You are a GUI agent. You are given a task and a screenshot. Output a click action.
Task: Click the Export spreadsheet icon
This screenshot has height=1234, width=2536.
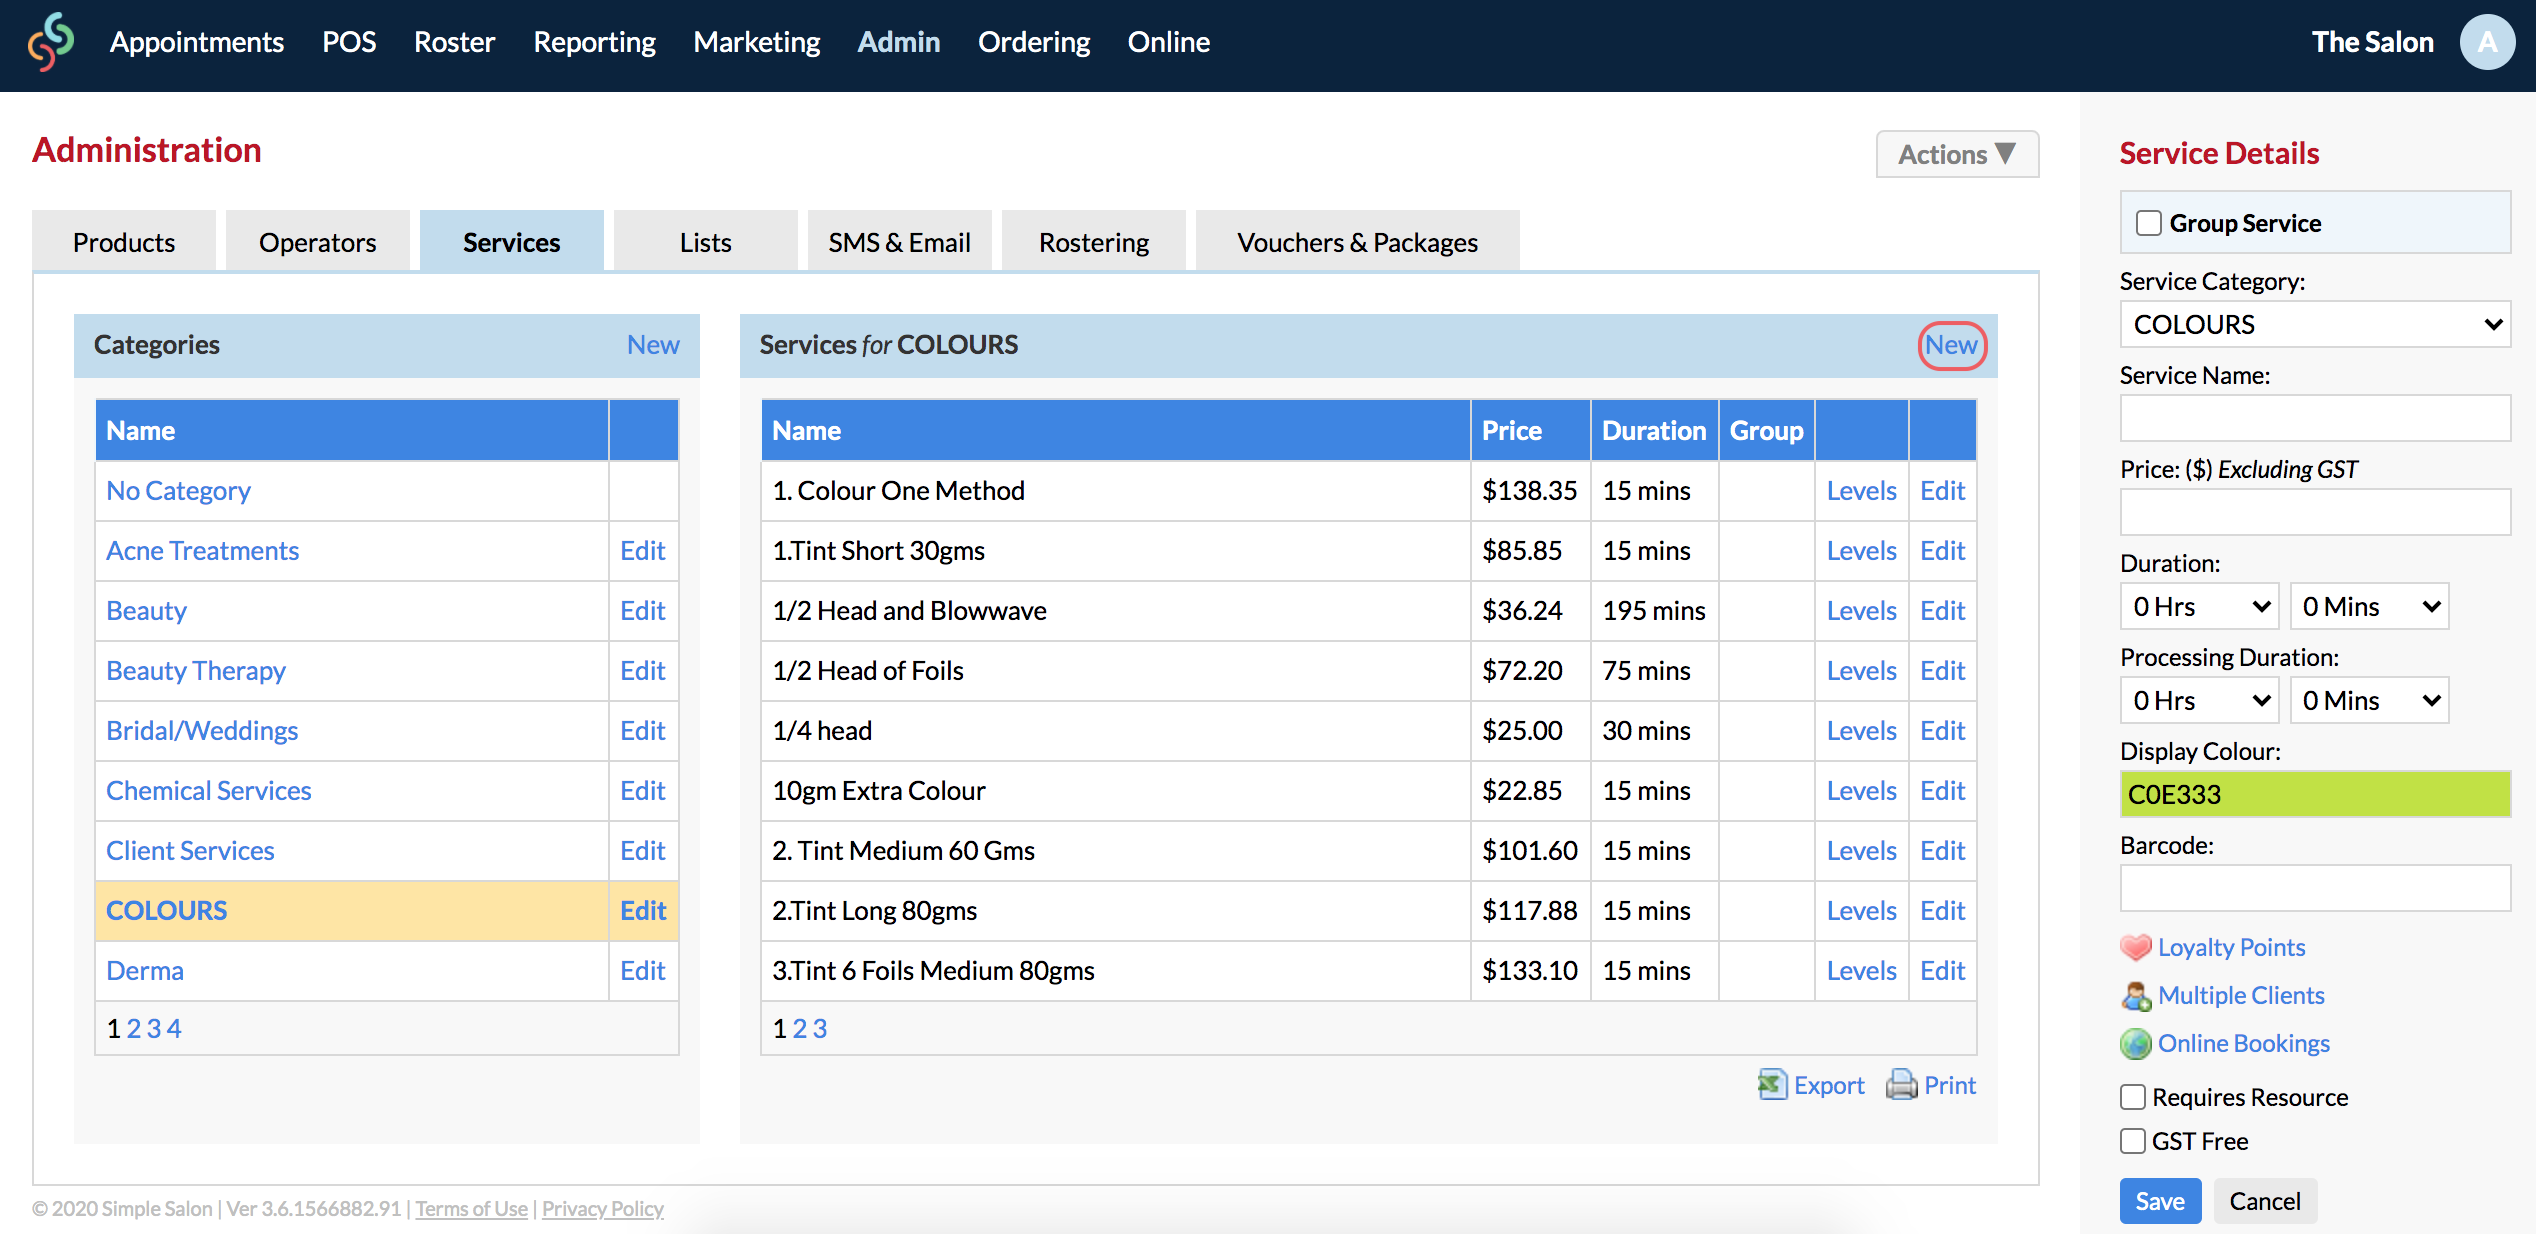coord(1772,1085)
